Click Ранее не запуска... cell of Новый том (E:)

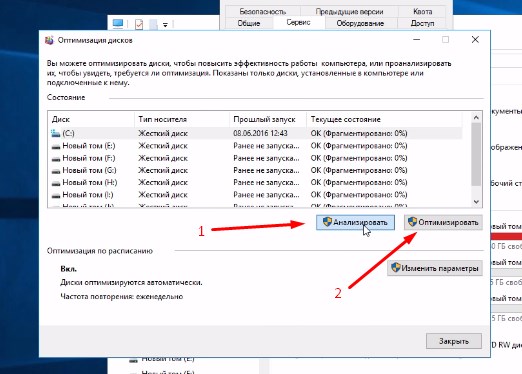click(266, 146)
